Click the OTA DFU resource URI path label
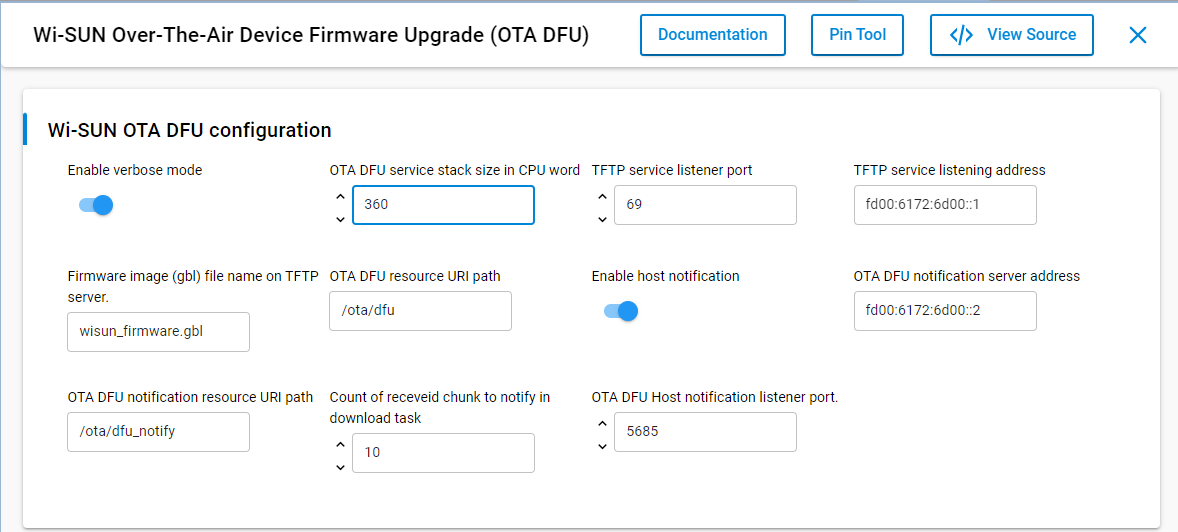 pyautogui.click(x=415, y=276)
